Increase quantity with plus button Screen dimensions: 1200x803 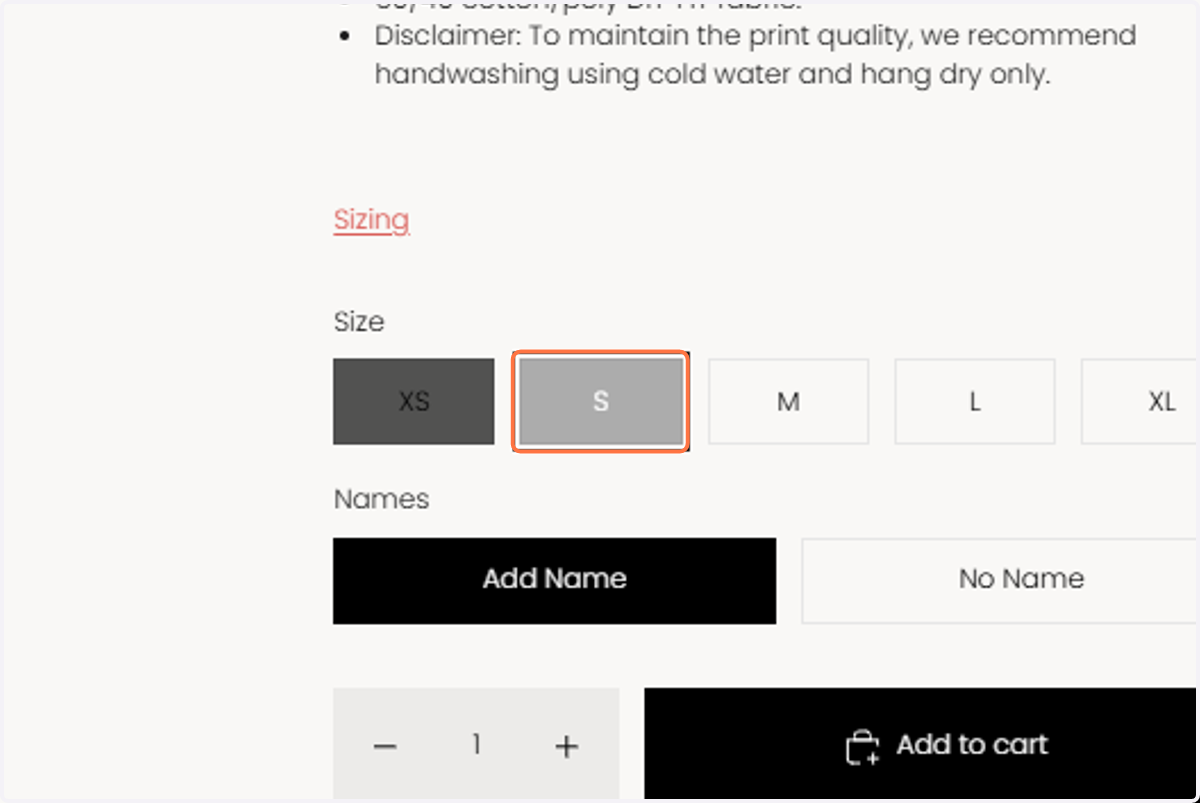coord(566,746)
